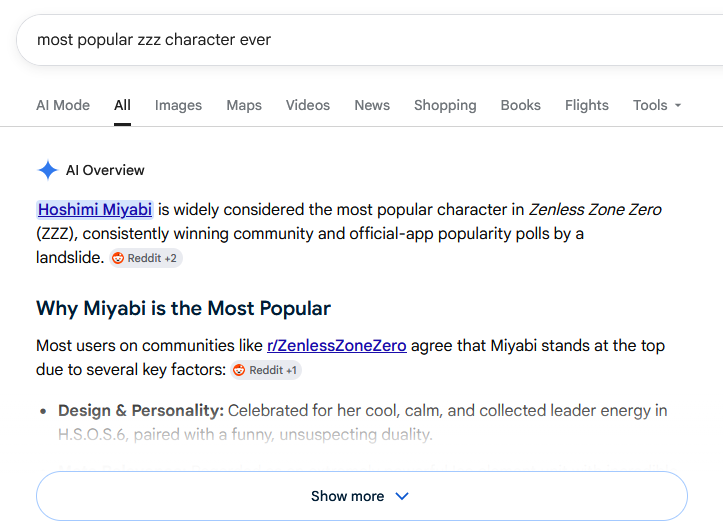The width and height of the screenshot is (723, 532).
Task: Follow the r/ZenlessZoneZero link
Action: (x=337, y=346)
